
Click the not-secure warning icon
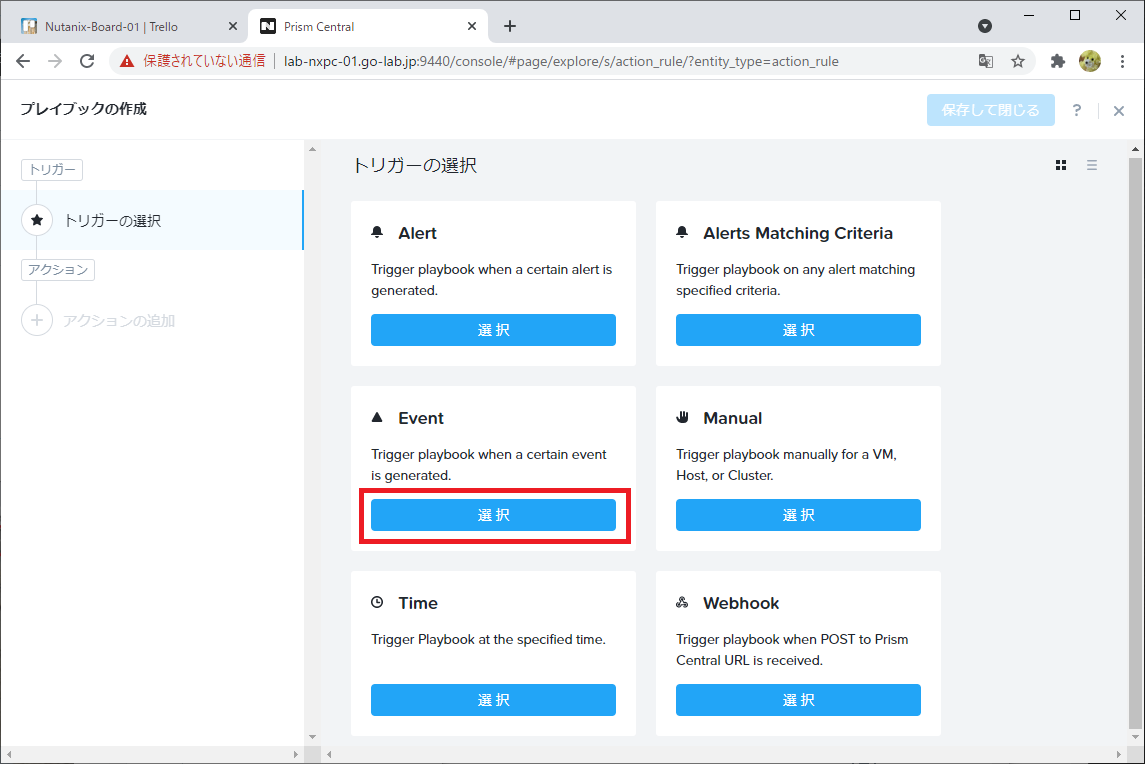(127, 61)
